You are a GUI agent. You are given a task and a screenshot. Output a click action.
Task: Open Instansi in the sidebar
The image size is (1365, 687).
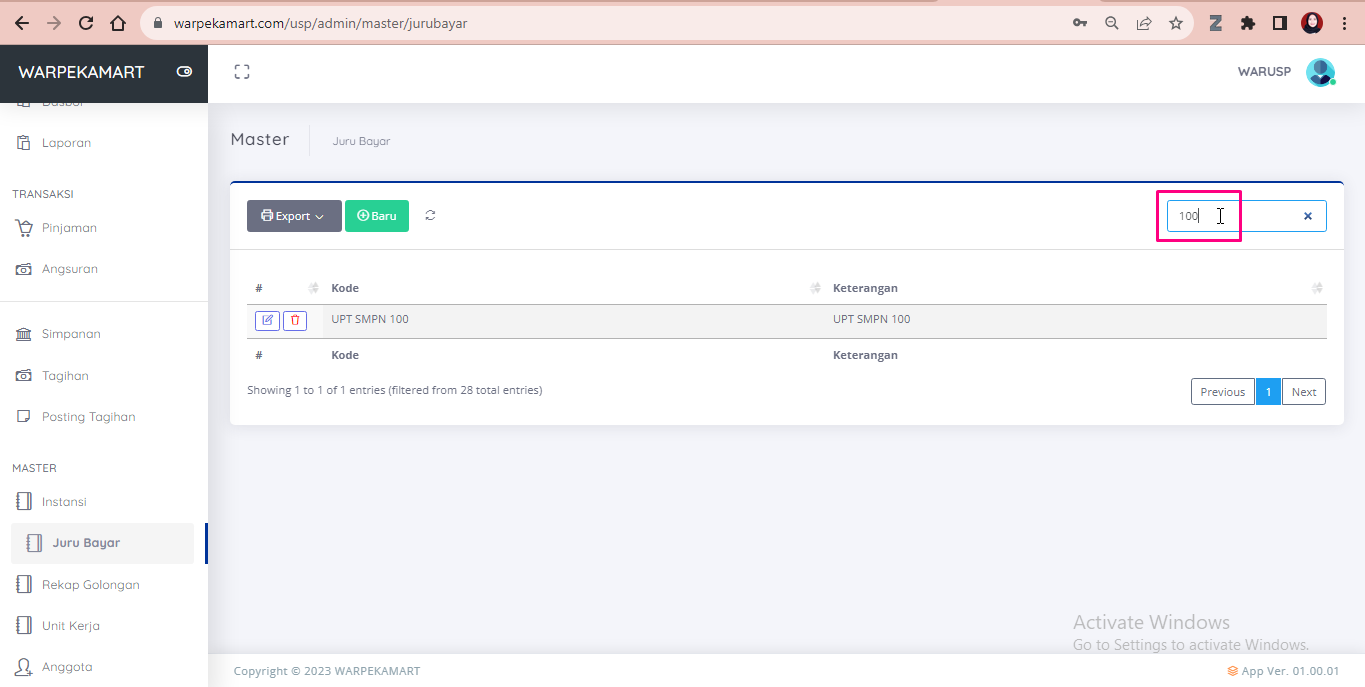(x=64, y=502)
